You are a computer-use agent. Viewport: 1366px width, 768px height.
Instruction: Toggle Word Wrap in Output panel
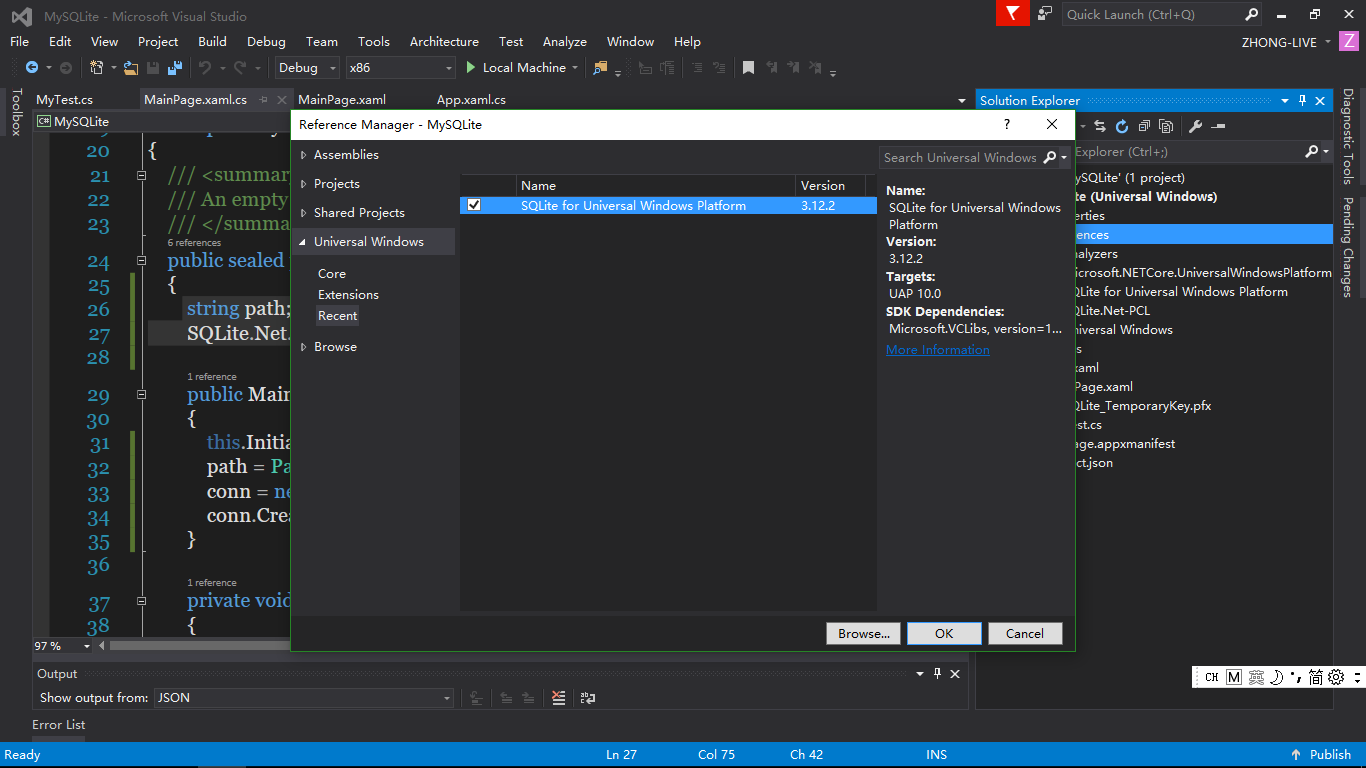click(x=588, y=698)
